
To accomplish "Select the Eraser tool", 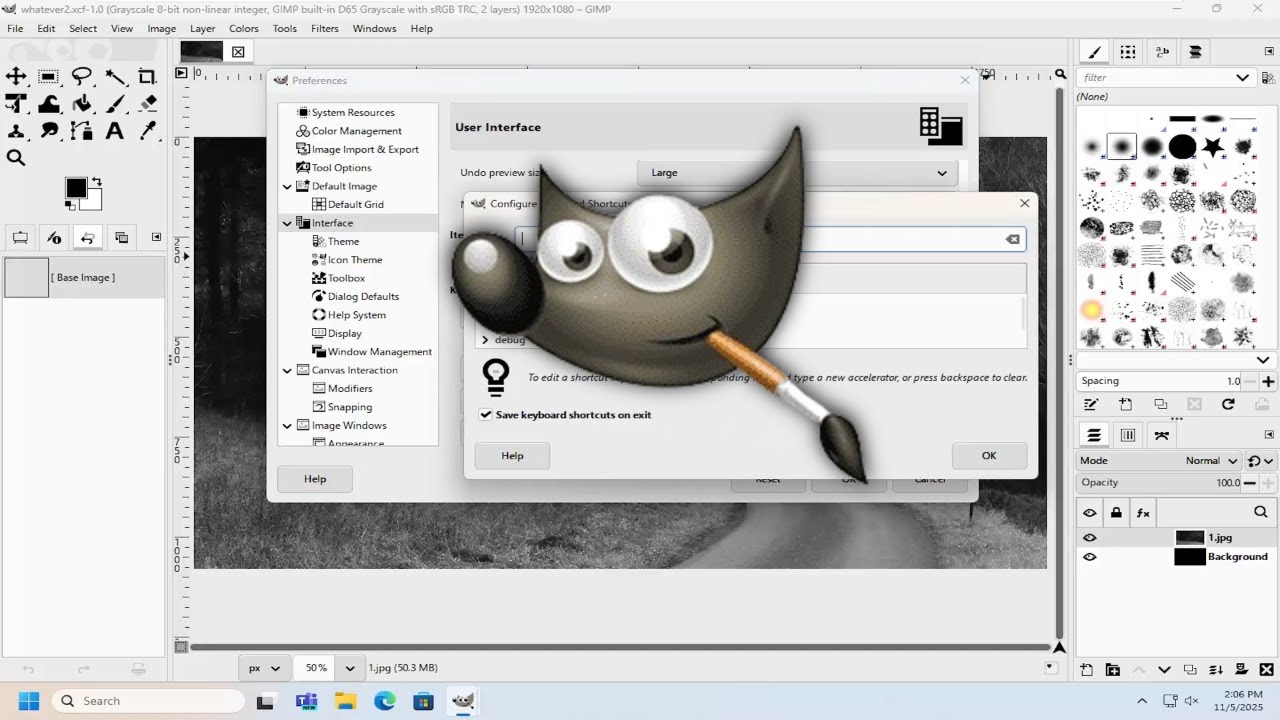I will (x=148, y=103).
